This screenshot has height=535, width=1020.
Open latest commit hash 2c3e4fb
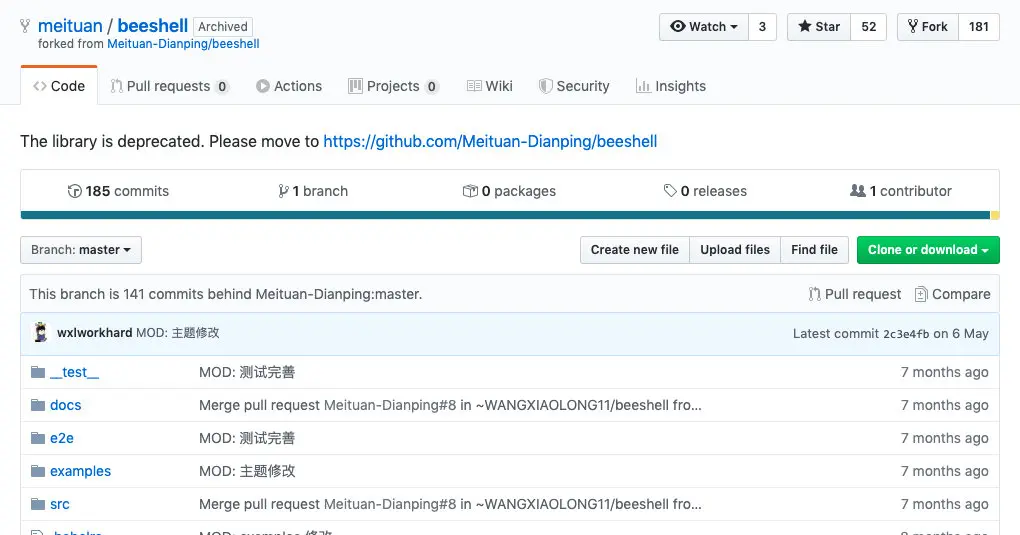click(x=906, y=334)
